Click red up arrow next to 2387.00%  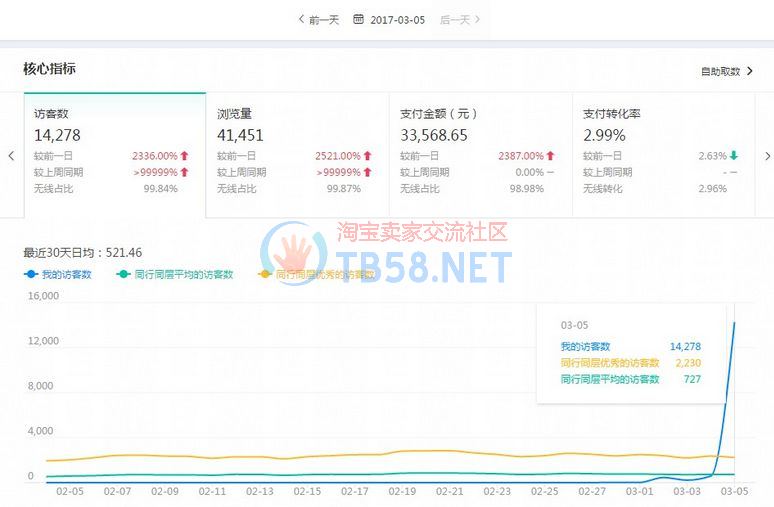click(x=551, y=156)
